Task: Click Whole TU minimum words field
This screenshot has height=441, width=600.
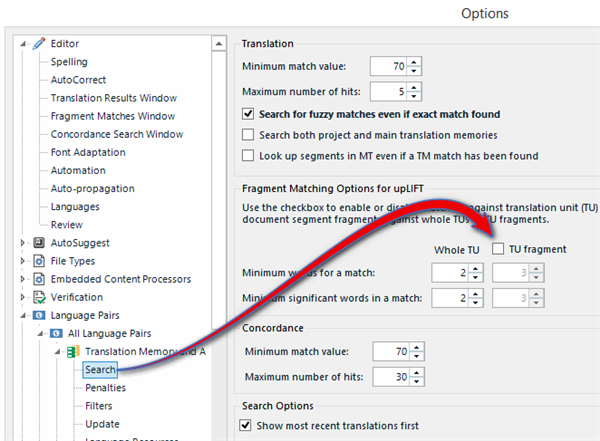Action: click(450, 273)
